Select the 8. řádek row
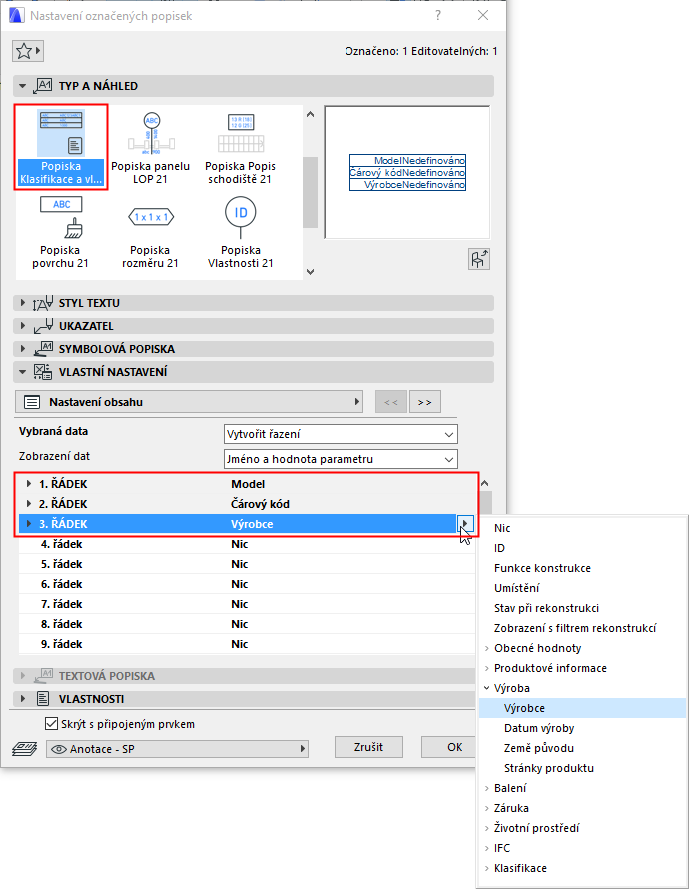Viewport: 689px width, 889px height. click(247, 624)
